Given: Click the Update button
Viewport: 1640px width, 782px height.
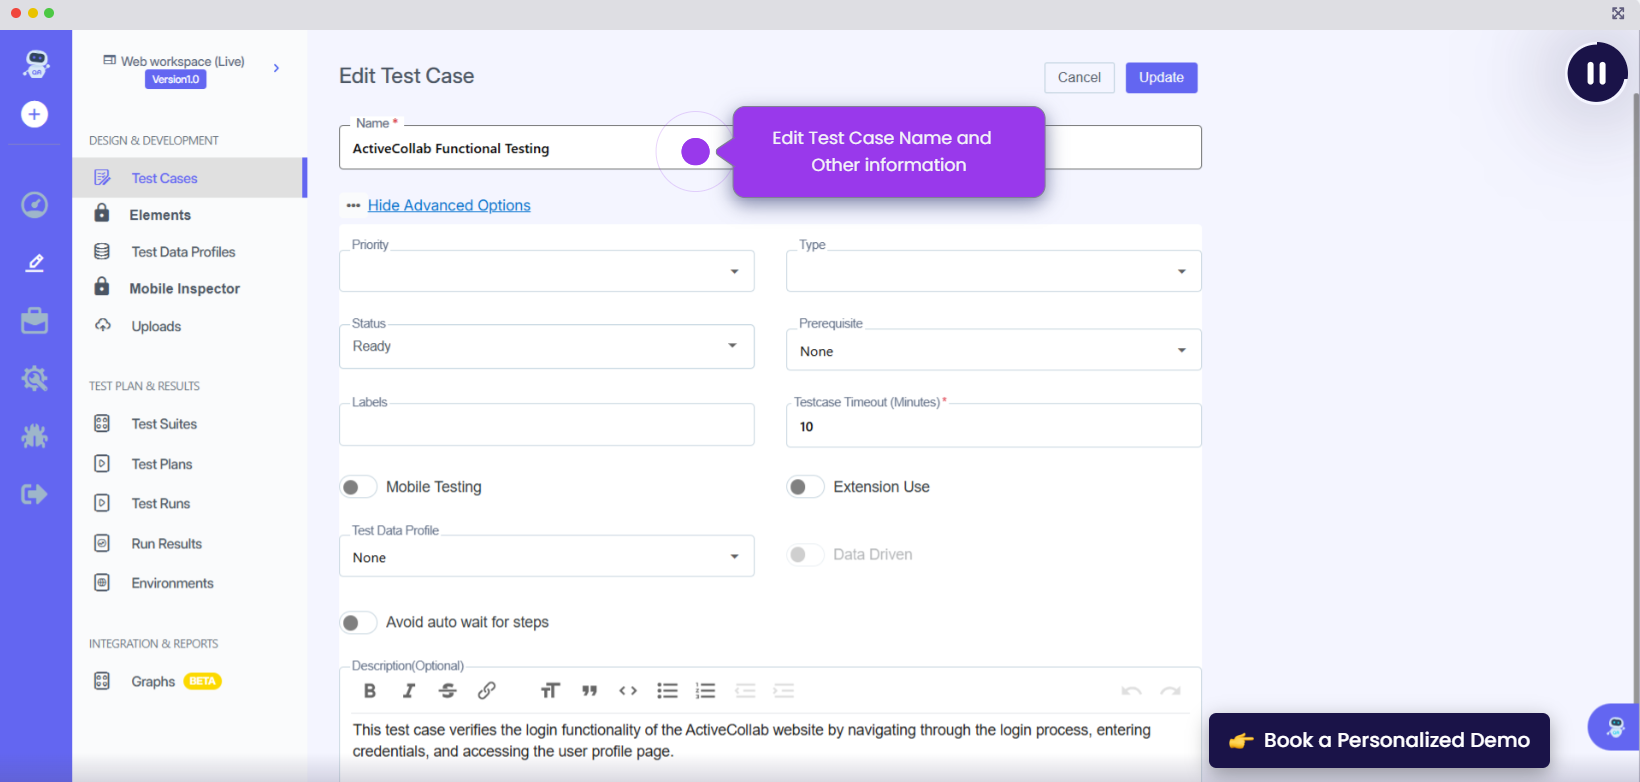Looking at the screenshot, I should point(1161,78).
